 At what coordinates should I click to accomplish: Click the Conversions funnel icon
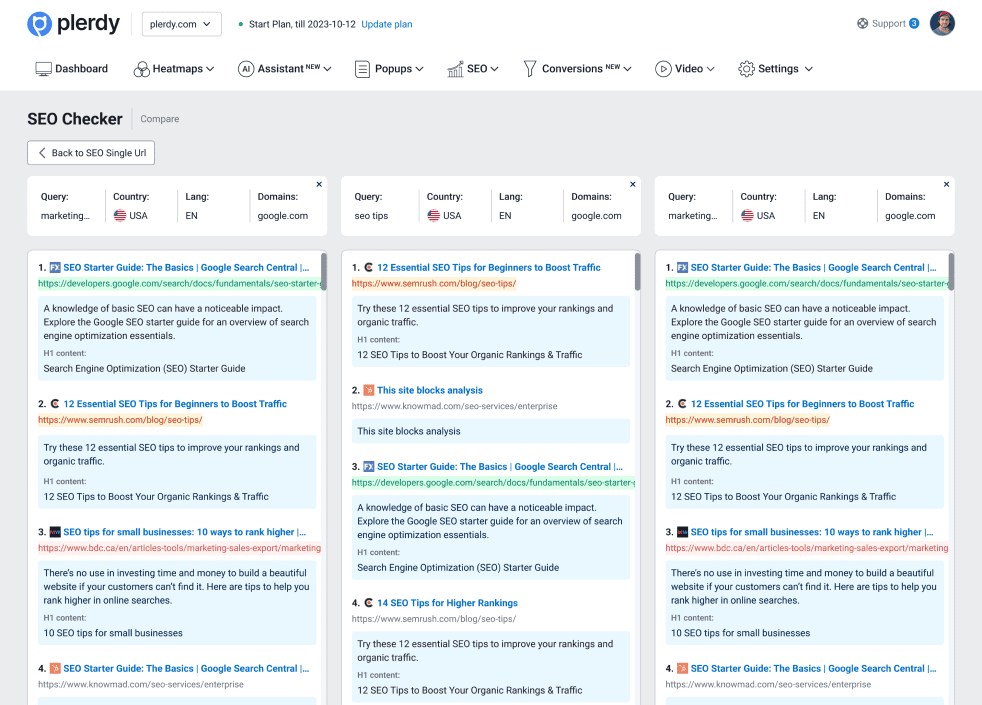(530, 69)
